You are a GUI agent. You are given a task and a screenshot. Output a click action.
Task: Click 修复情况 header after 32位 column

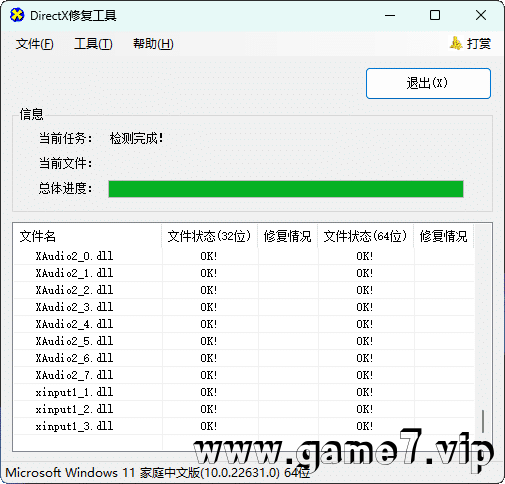pos(287,236)
